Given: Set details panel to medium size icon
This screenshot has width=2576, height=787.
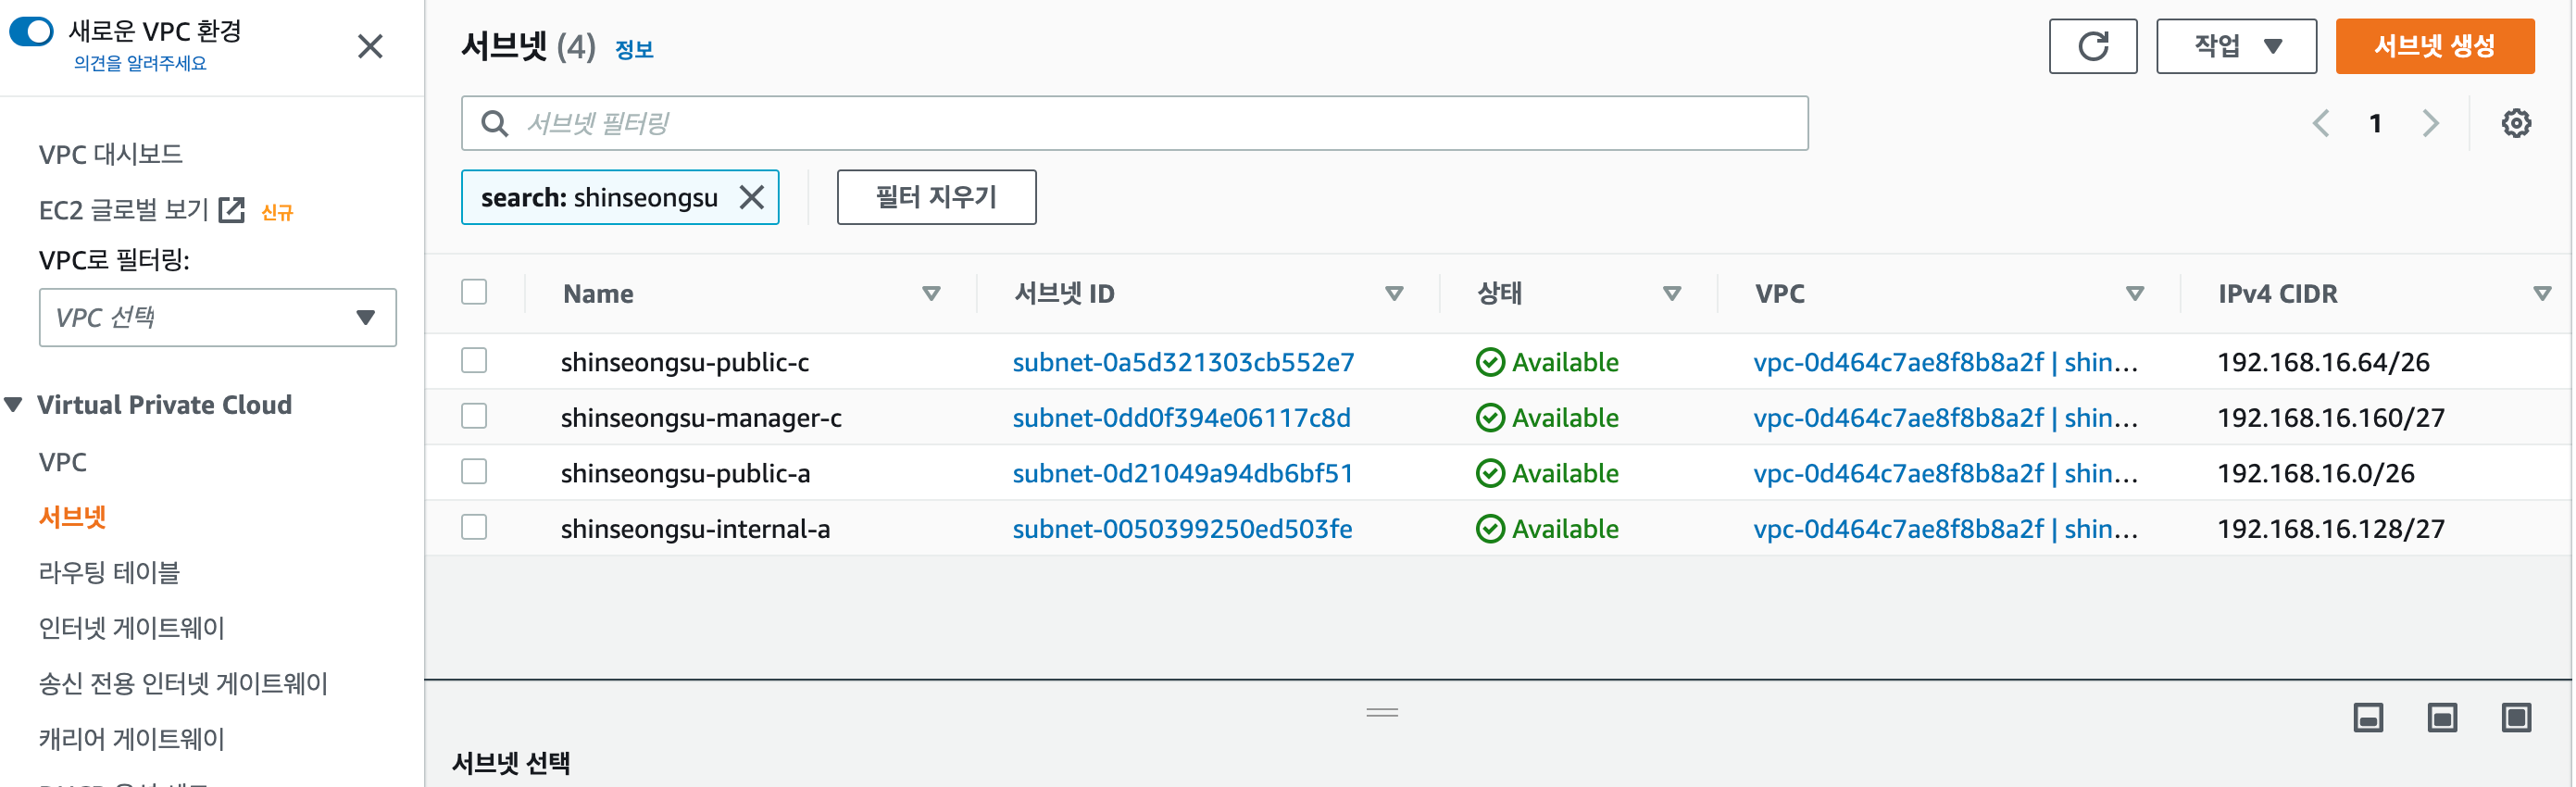Looking at the screenshot, I should pyautogui.click(x=2442, y=718).
